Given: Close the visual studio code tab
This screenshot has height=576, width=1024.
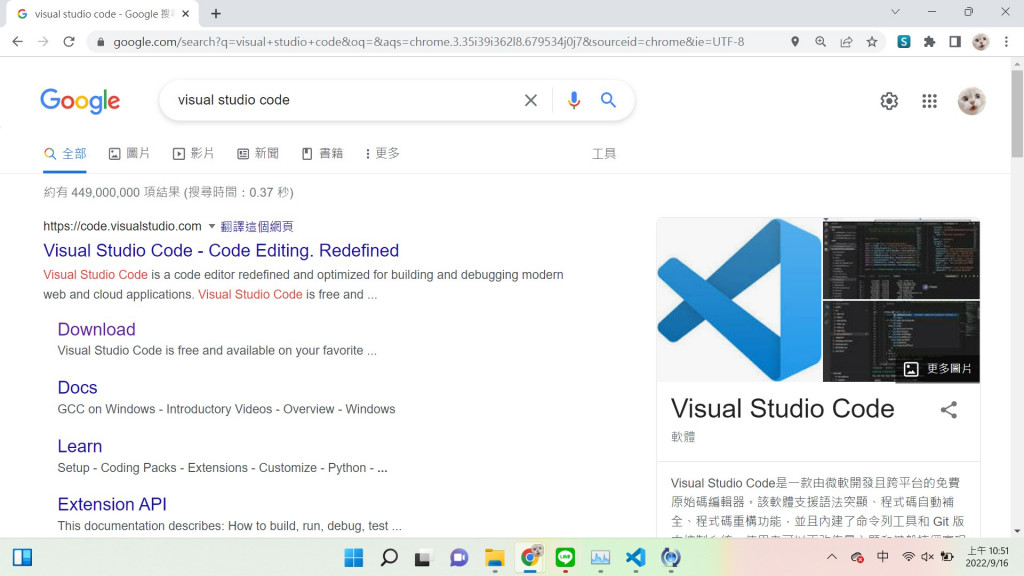Looking at the screenshot, I should point(185,13).
